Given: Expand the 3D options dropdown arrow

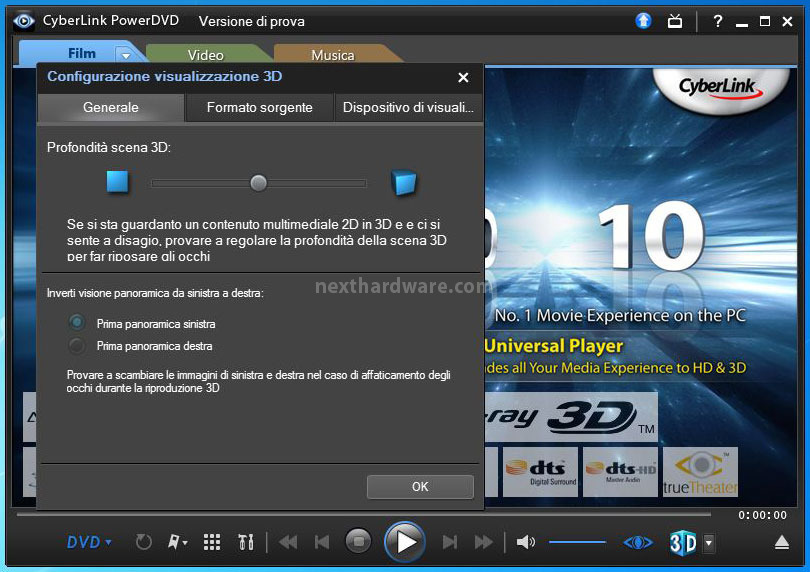Looking at the screenshot, I should [x=709, y=543].
